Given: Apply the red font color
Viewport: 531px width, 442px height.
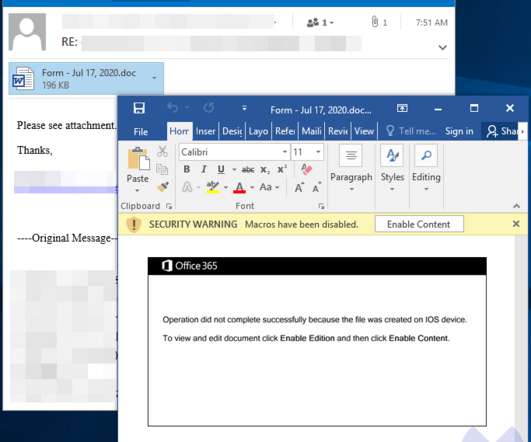Looking at the screenshot, I should [239, 187].
